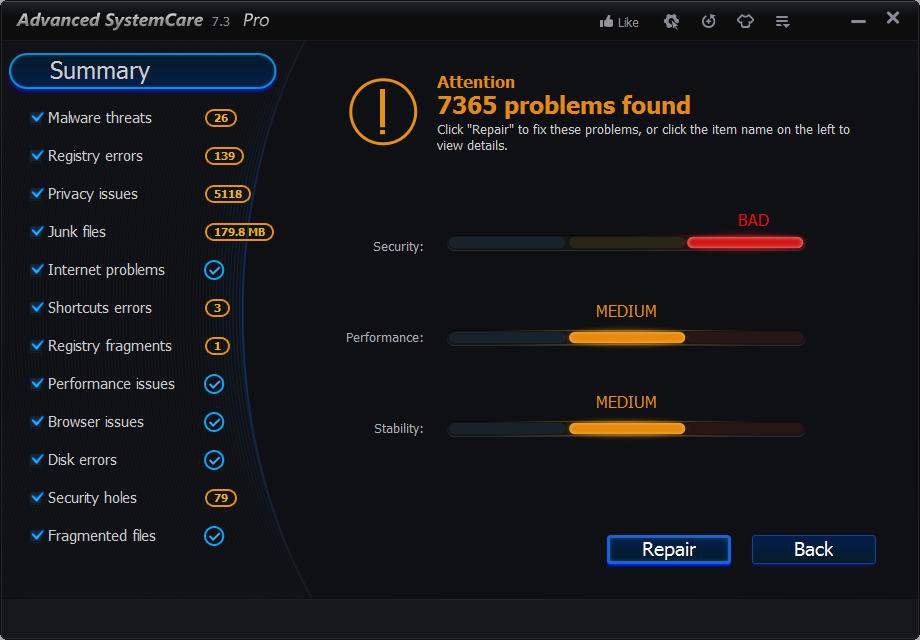Viewport: 920px width, 640px height.
Task: Open the skin shirt icon
Action: pyautogui.click(x=745, y=22)
